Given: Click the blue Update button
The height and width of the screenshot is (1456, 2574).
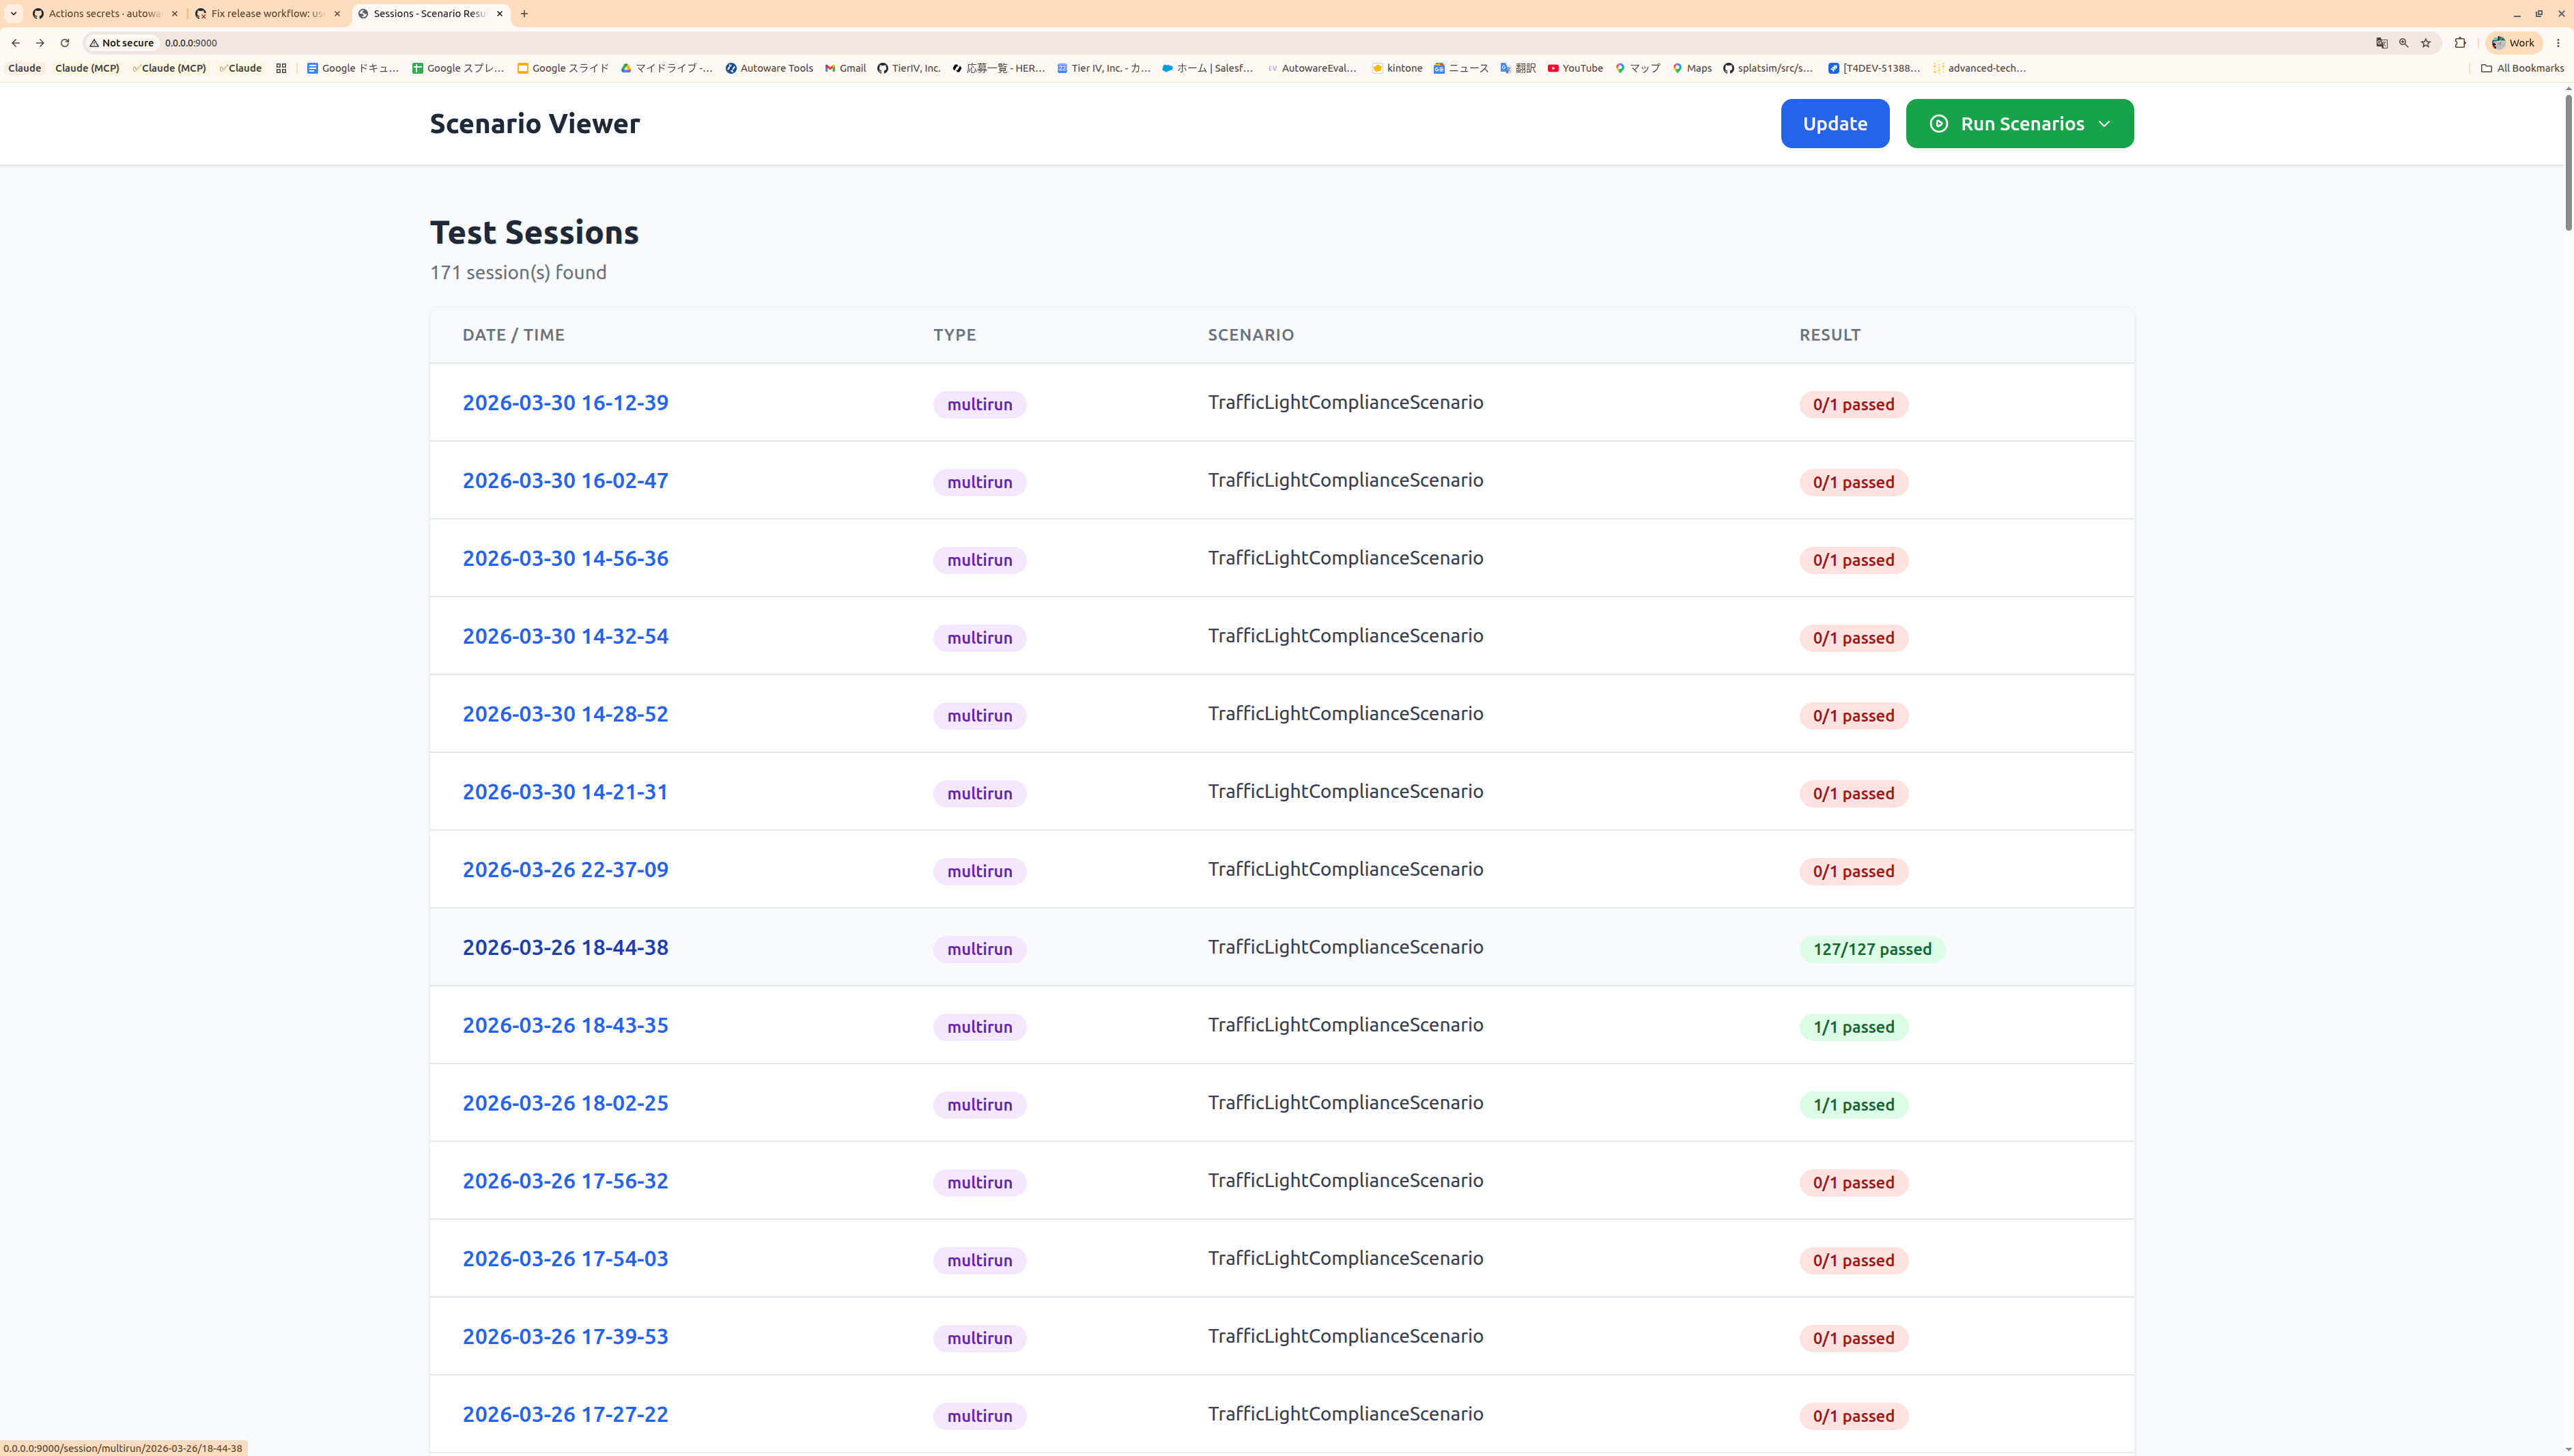Looking at the screenshot, I should (x=1834, y=123).
